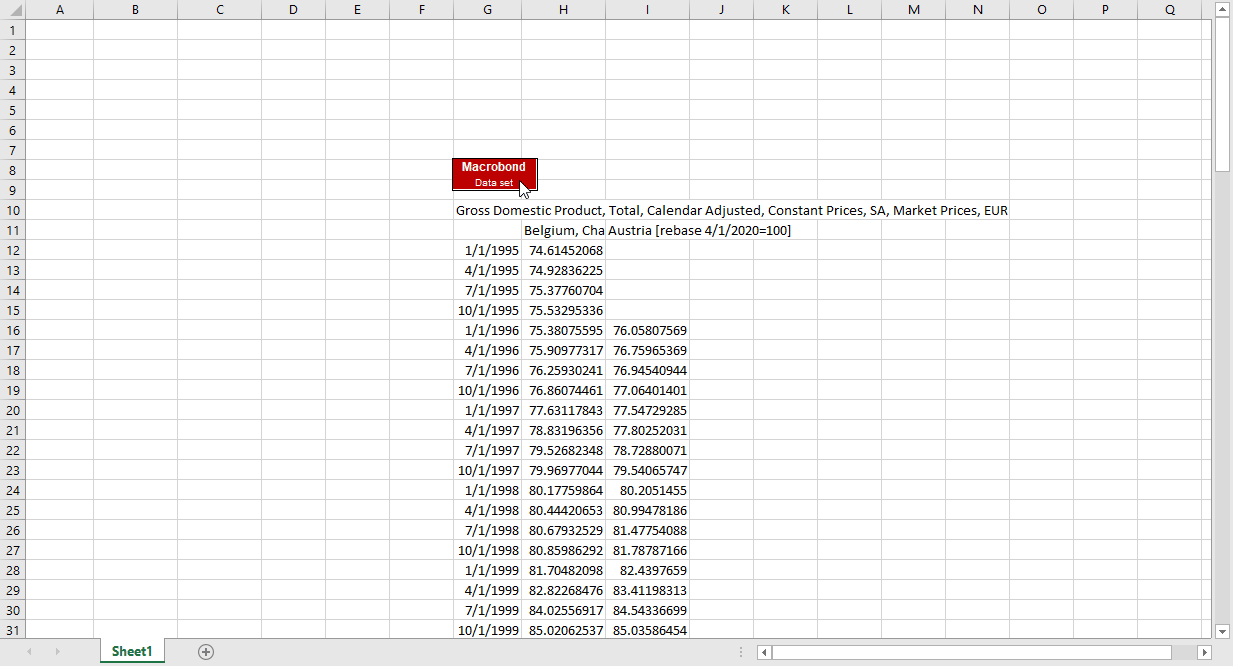Select the cell with value 75.38075595
1233x666 pixels.
563,330
